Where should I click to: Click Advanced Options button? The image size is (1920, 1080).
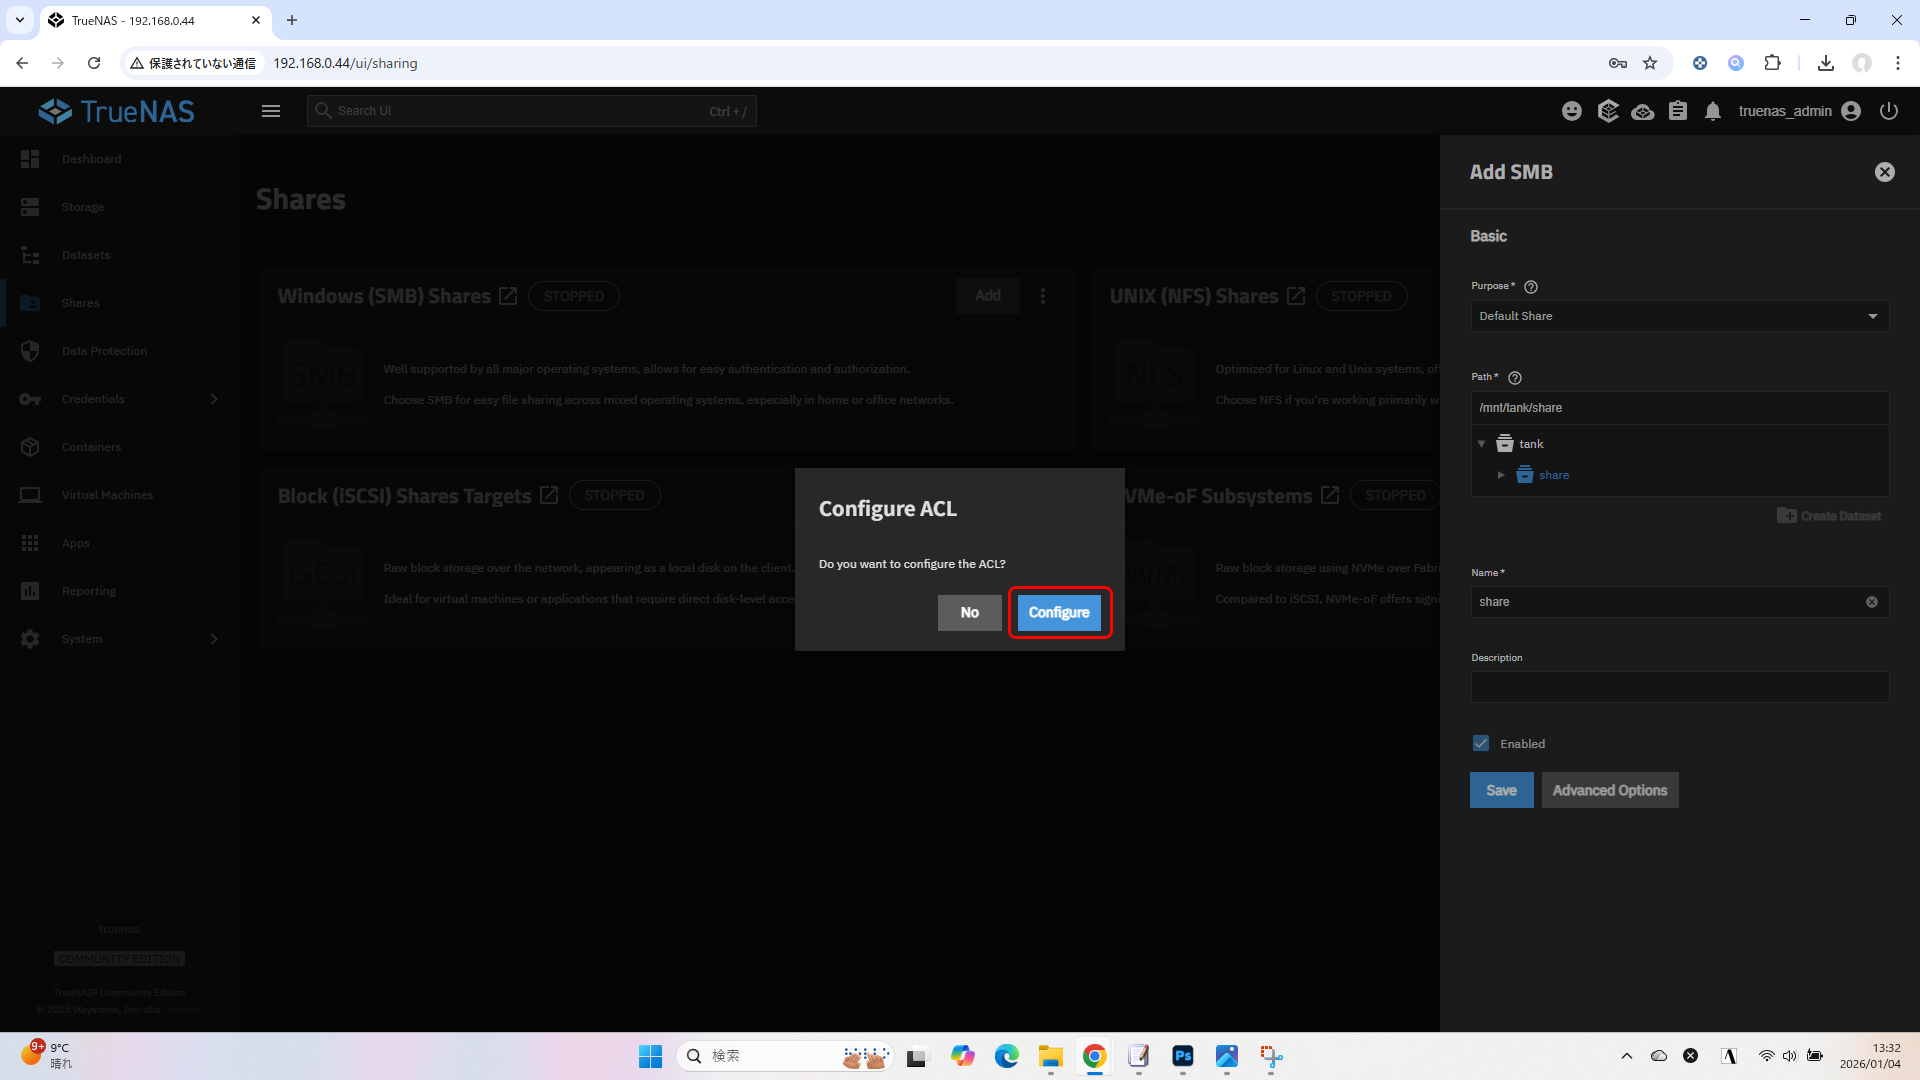[1609, 790]
